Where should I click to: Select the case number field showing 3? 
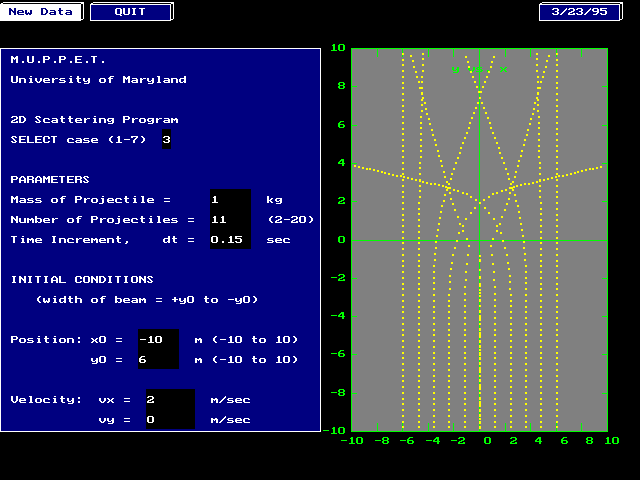coord(167,140)
